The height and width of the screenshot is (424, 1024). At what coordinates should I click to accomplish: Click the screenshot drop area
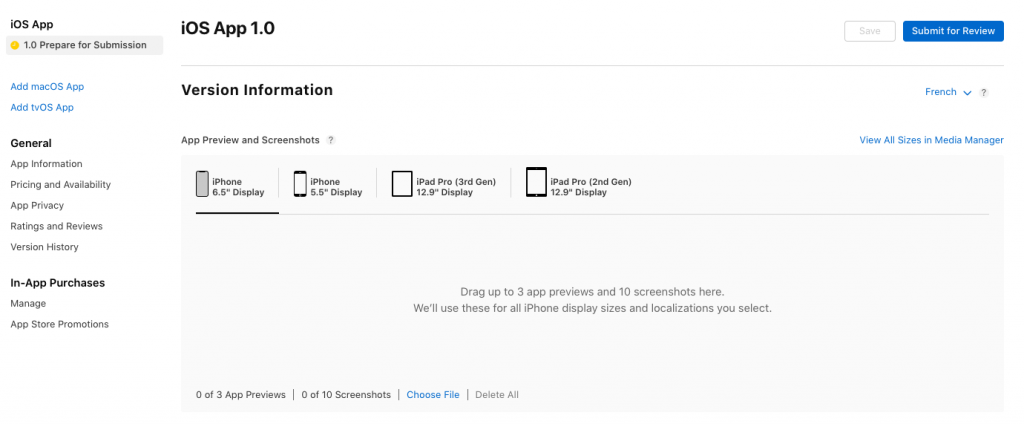[x=592, y=300]
